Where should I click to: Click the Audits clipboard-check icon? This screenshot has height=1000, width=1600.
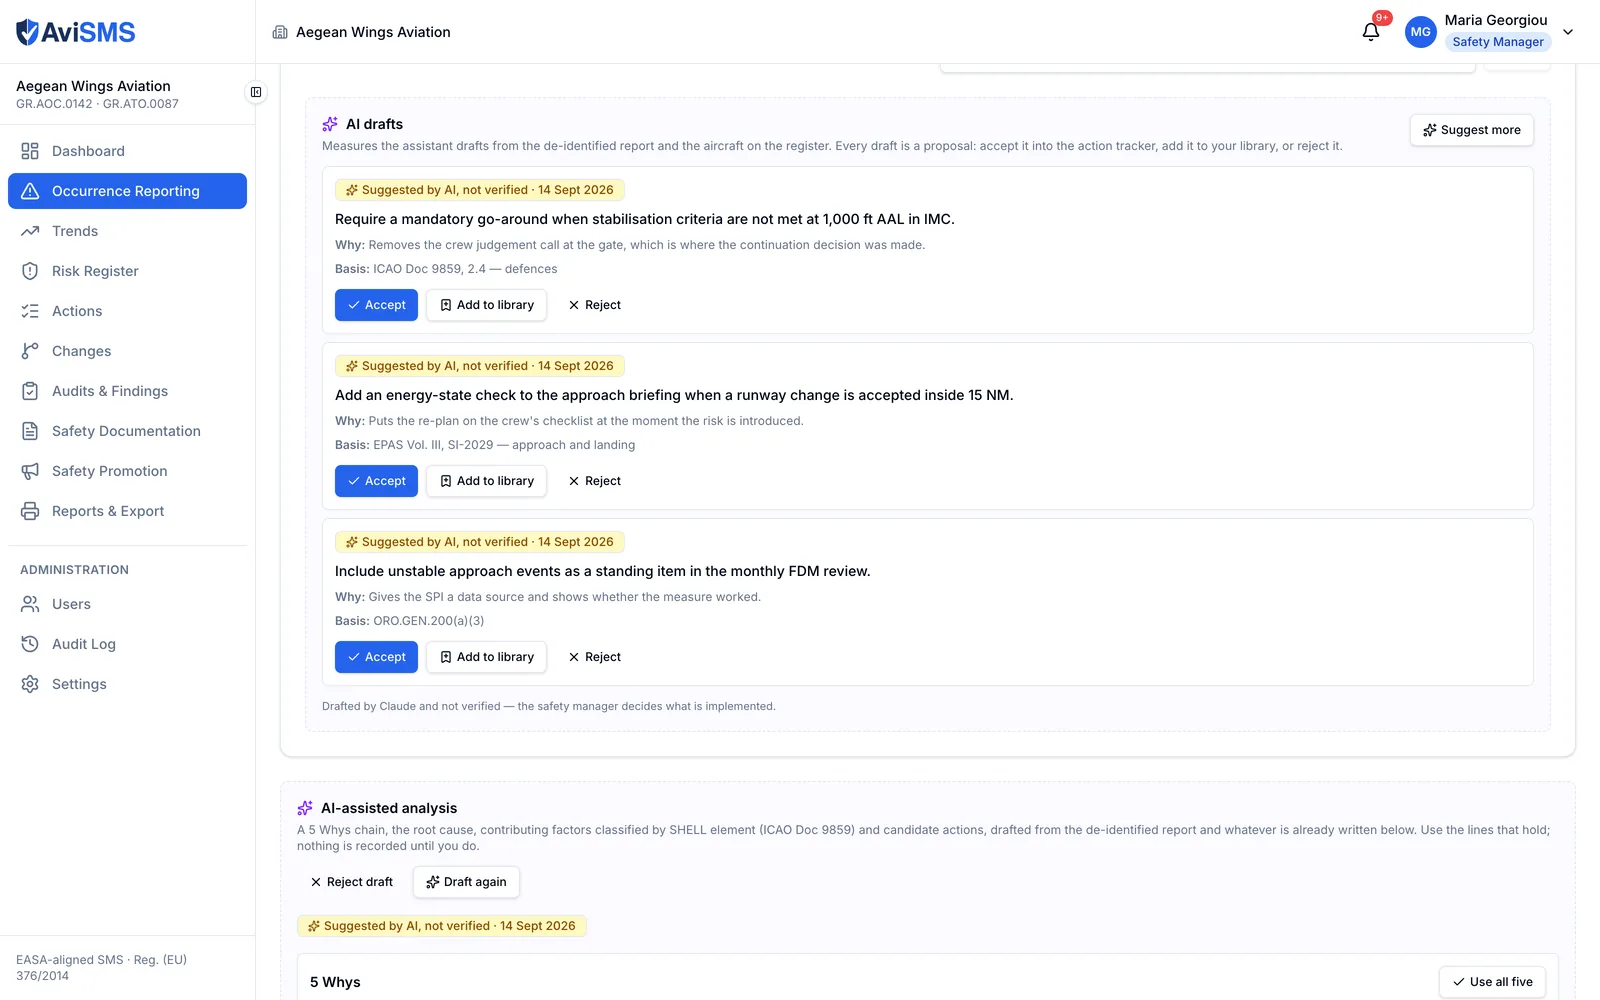point(30,391)
